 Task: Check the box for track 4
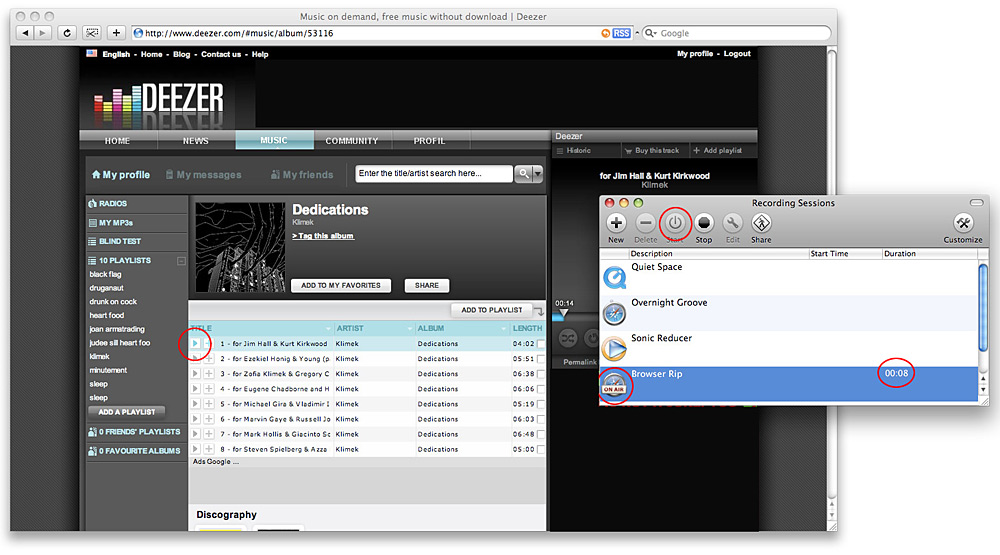[541, 389]
